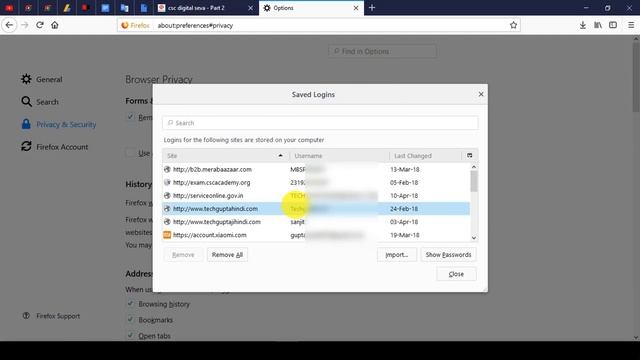Click the Import... button
The height and width of the screenshot is (360, 640).
click(x=397, y=255)
